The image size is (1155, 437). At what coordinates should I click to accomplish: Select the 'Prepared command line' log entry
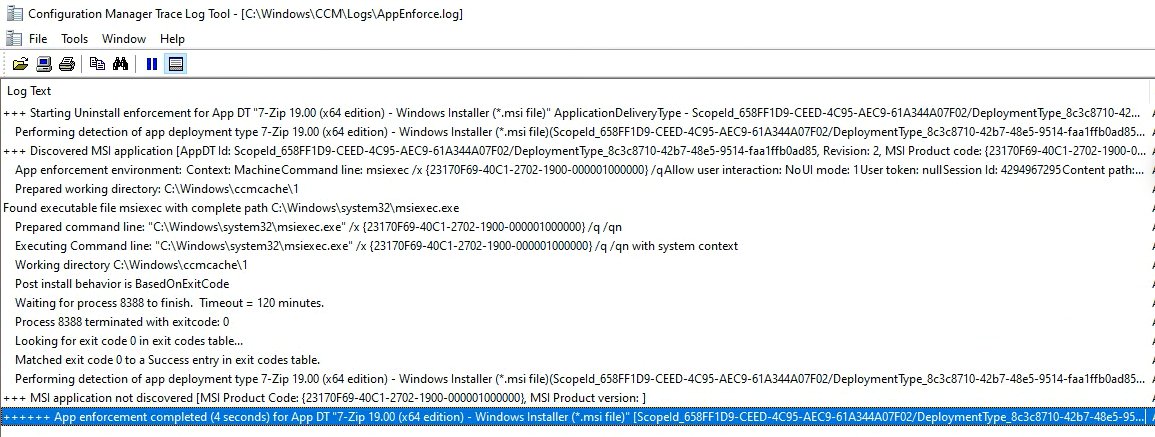pyautogui.click(x=575, y=227)
